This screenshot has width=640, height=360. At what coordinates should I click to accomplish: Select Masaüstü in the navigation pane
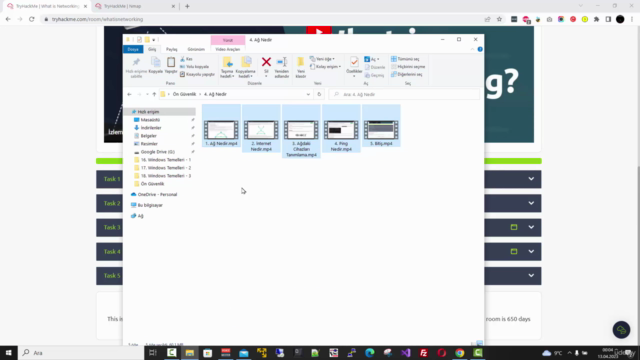point(150,120)
